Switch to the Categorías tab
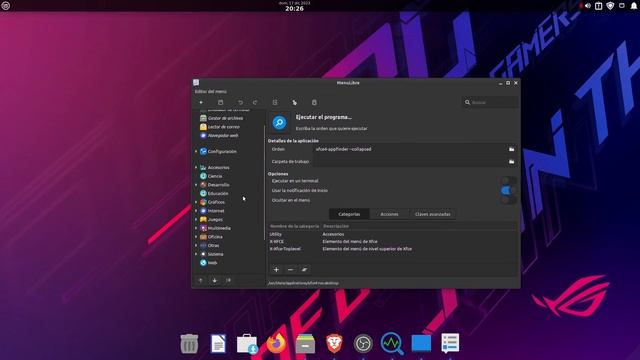The width and height of the screenshot is (640, 360). click(349, 214)
